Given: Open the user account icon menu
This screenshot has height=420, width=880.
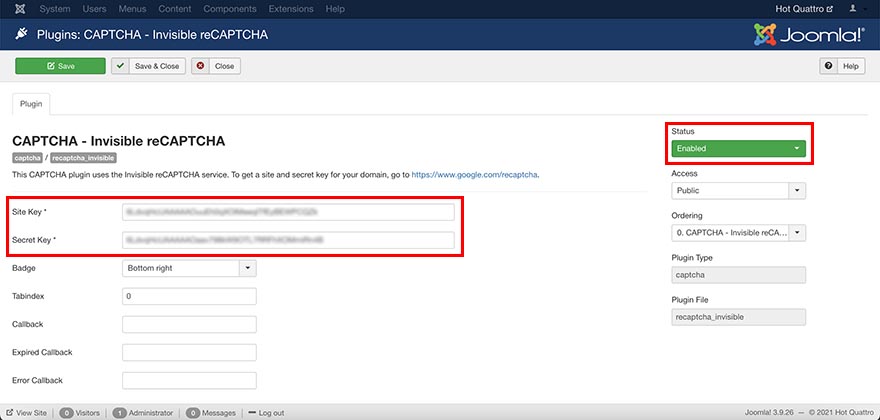Looking at the screenshot, I should (855, 9).
